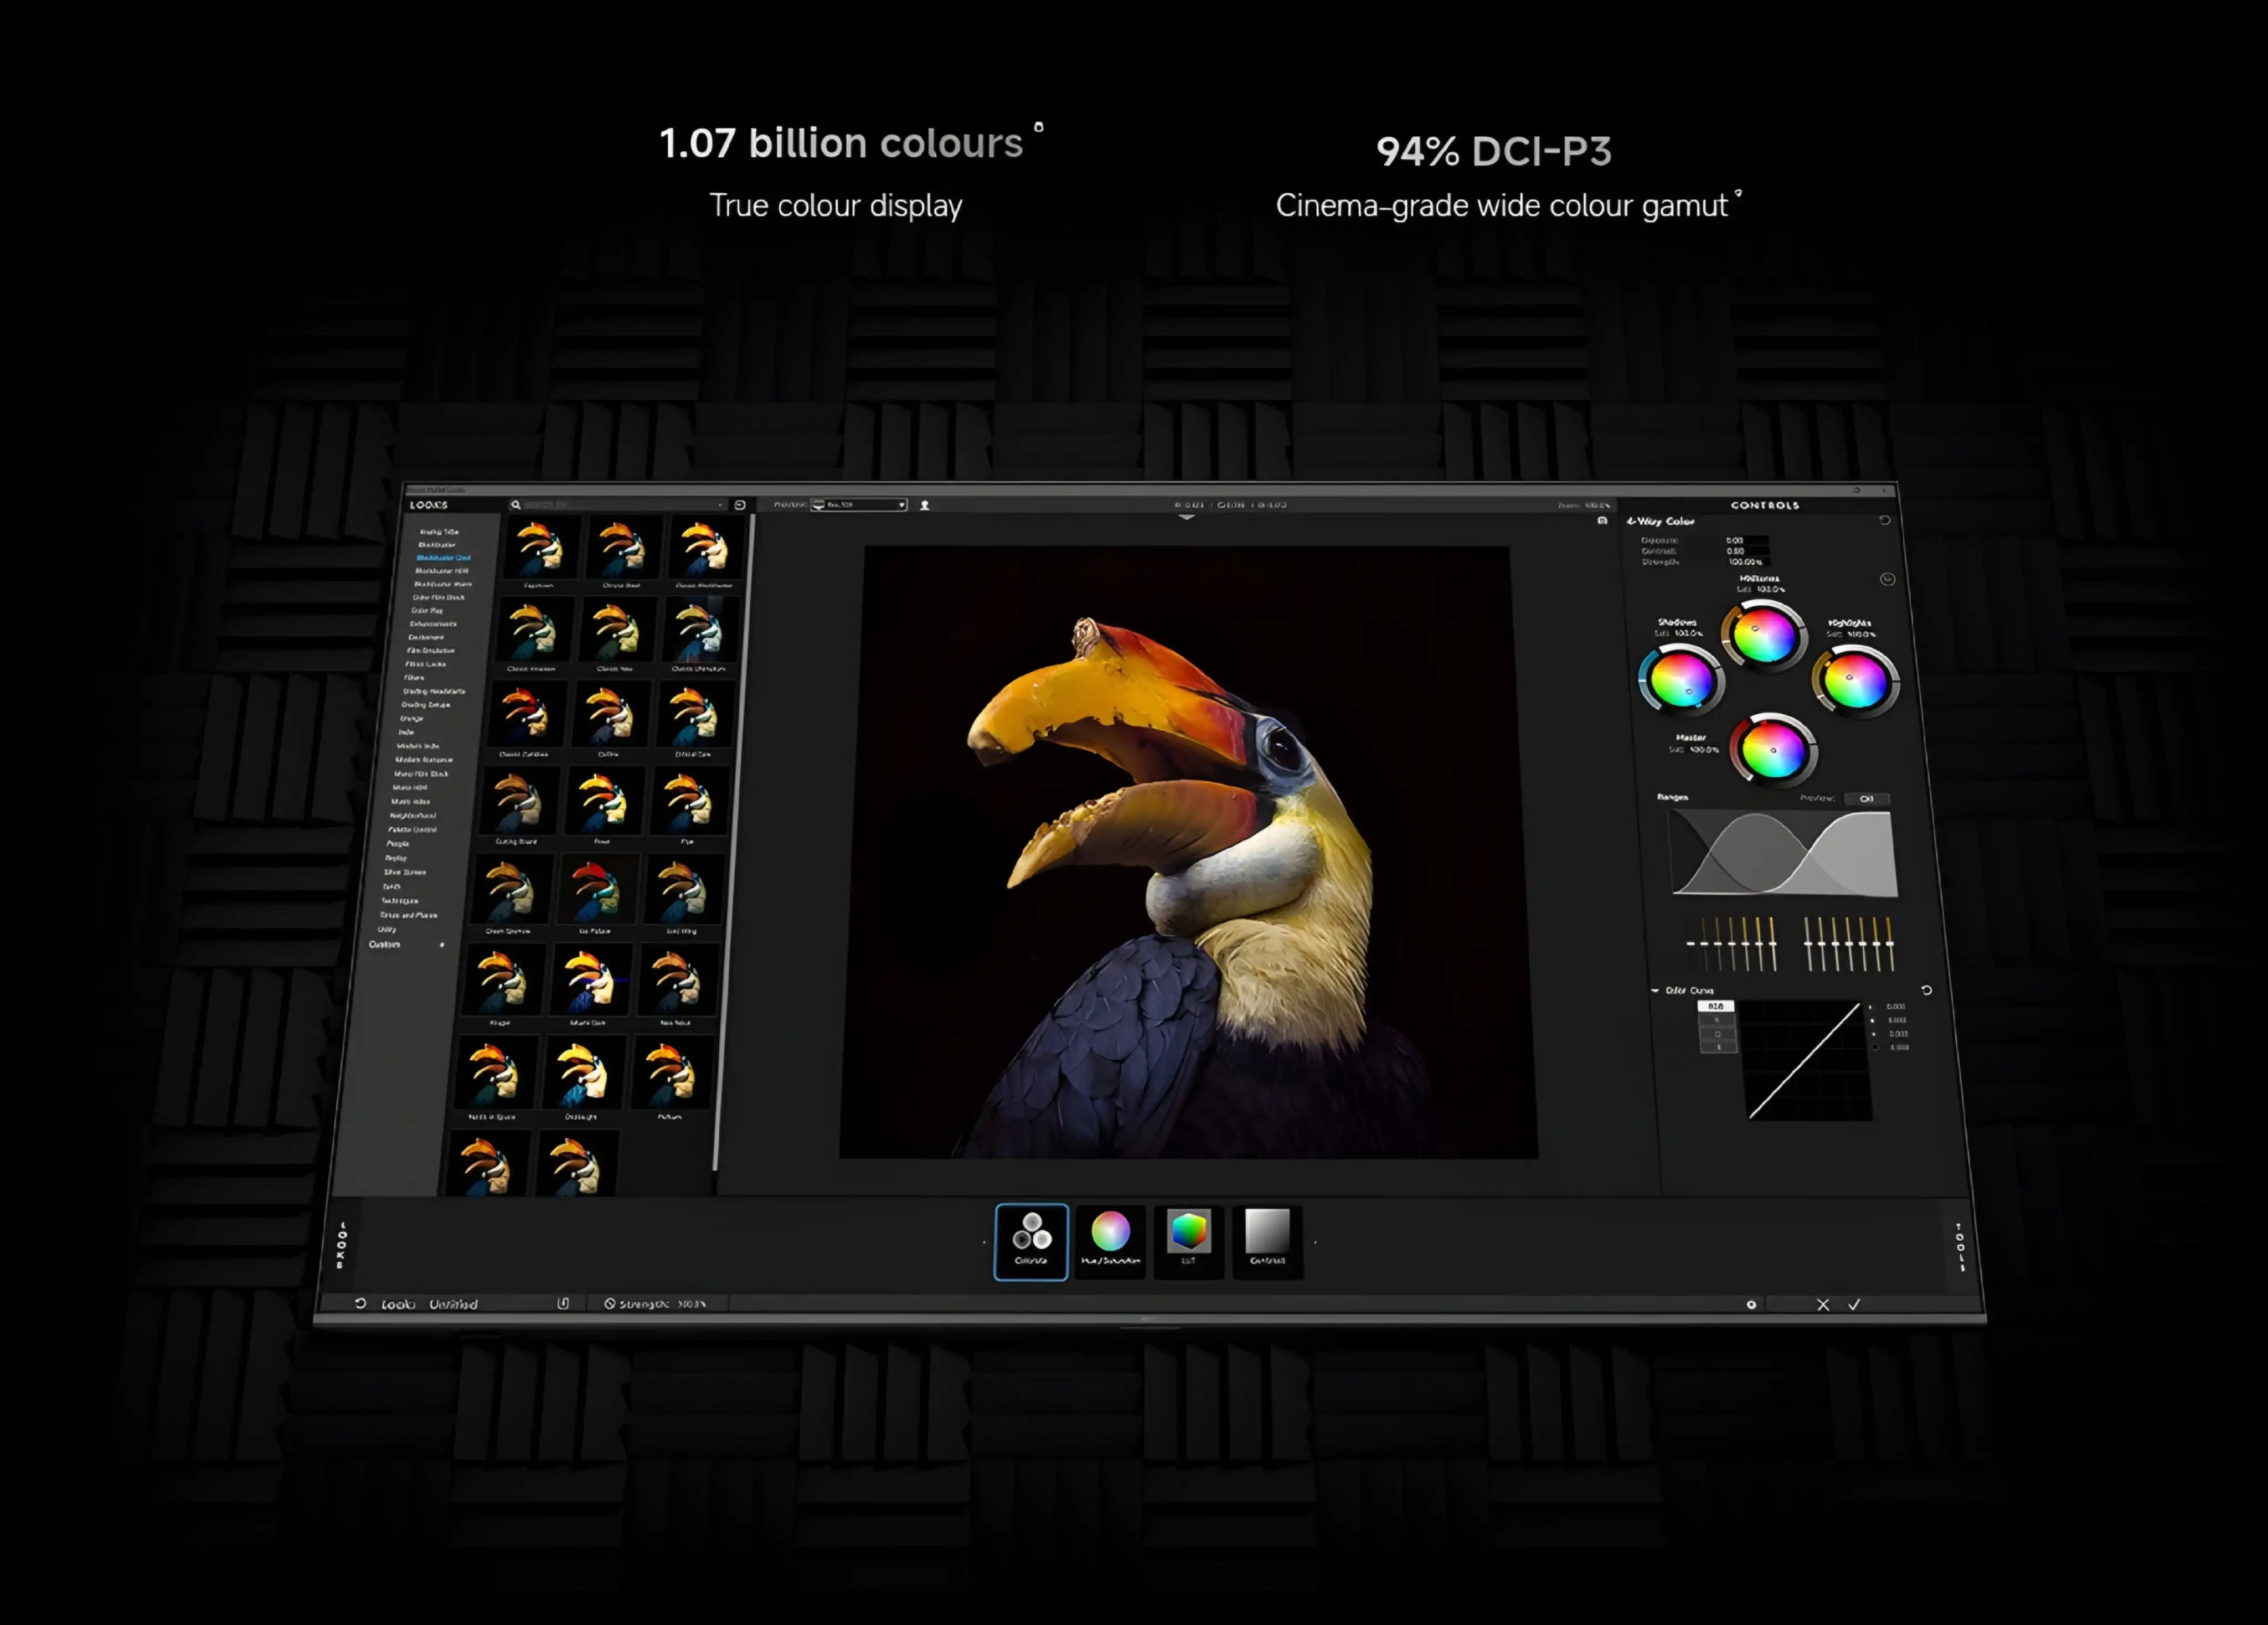The height and width of the screenshot is (1625, 2268).
Task: Click the Highlights colour wheel
Action: click(1856, 682)
